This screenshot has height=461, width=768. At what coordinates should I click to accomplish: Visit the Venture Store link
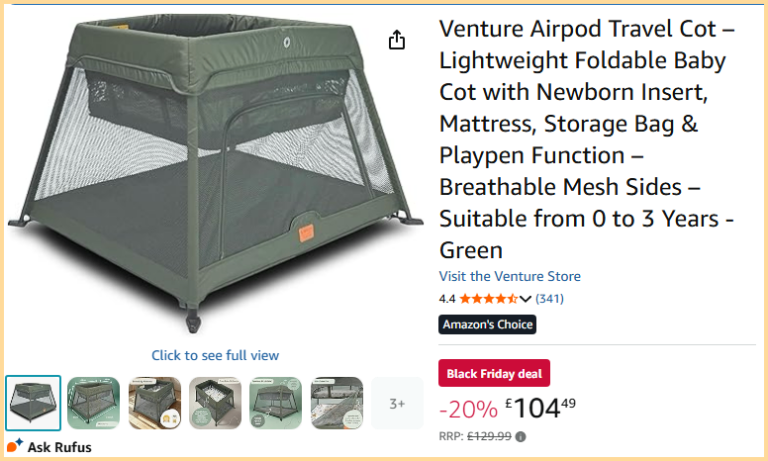509,276
